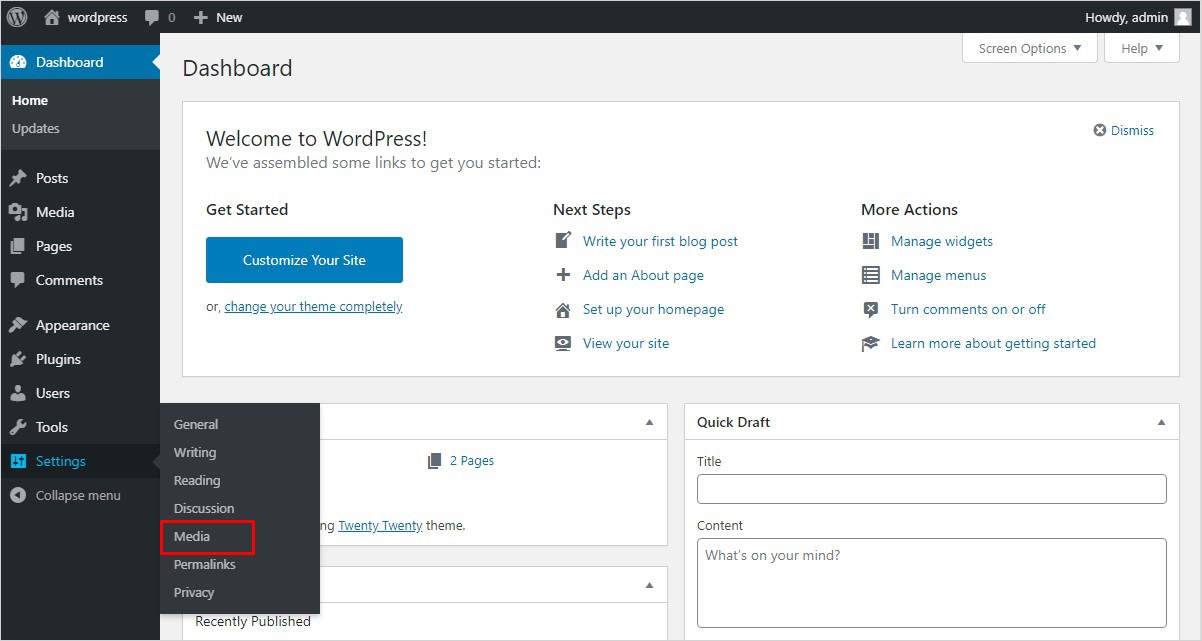This screenshot has width=1202, height=641.
Task: Click the Manage widgets link
Action: pos(941,241)
